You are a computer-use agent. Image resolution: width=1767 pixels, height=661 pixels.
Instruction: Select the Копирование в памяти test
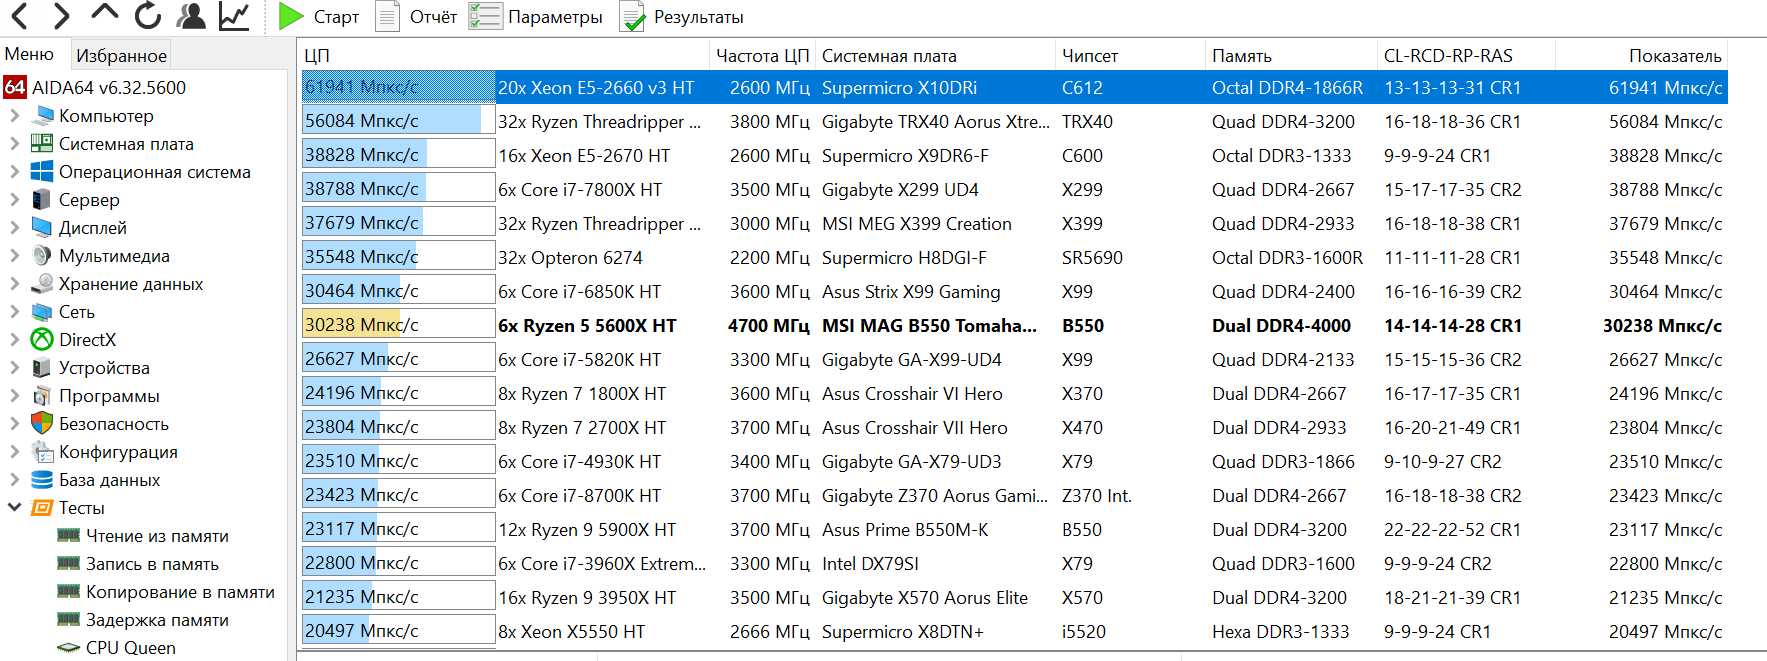pos(180,592)
